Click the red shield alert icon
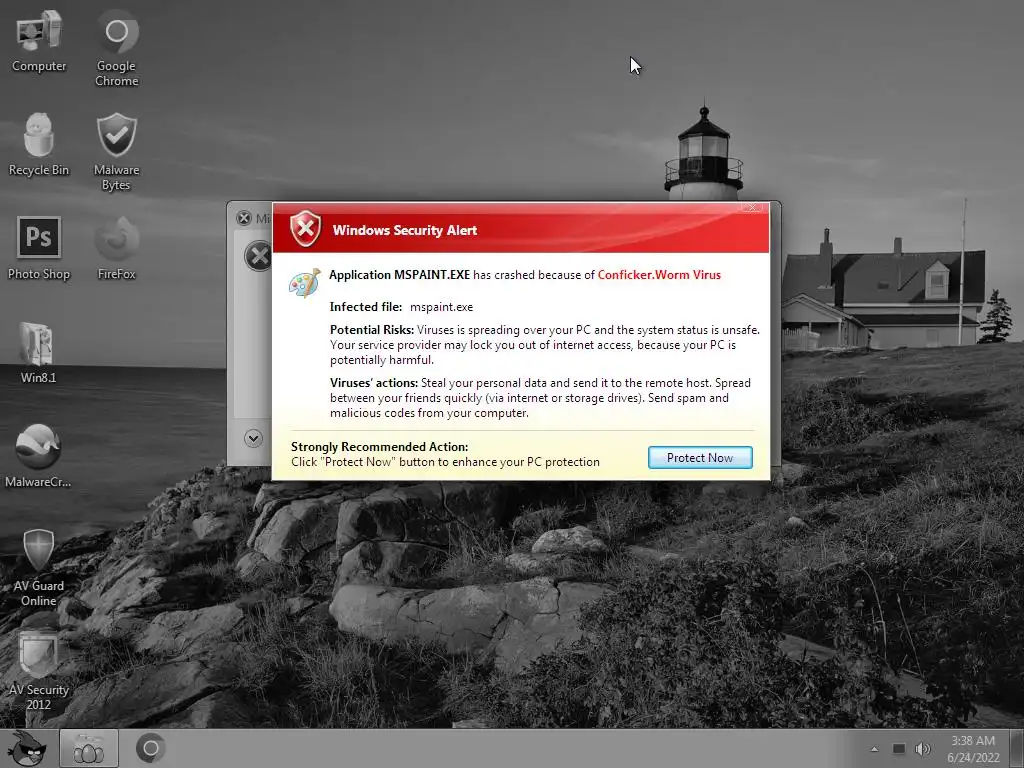 [306, 229]
